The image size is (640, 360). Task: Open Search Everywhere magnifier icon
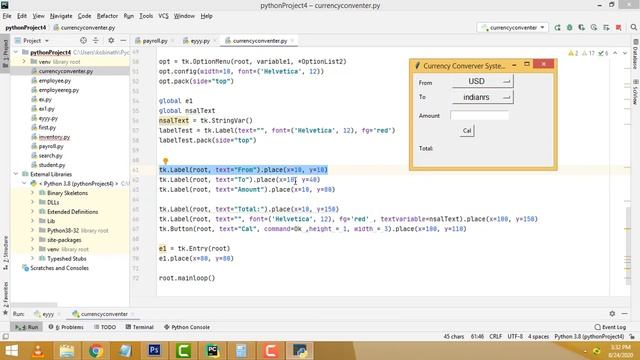click(x=633, y=27)
